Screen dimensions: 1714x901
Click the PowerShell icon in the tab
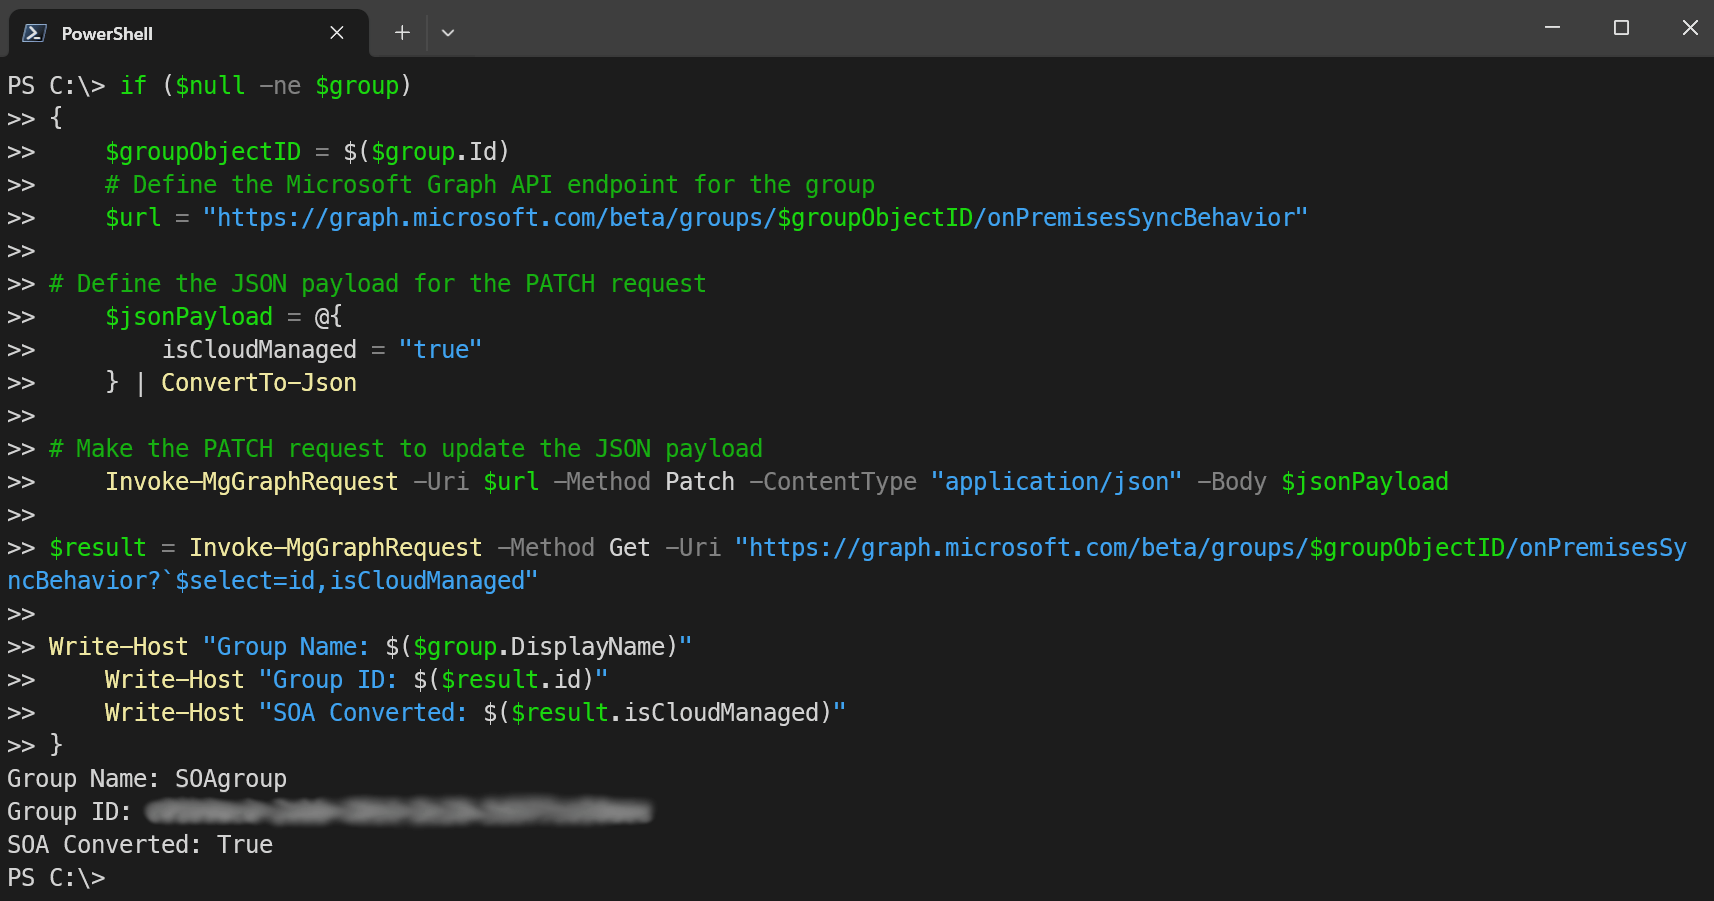[34, 33]
